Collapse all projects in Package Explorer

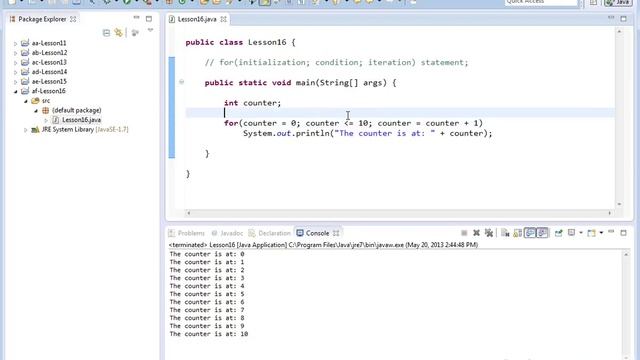[106, 33]
